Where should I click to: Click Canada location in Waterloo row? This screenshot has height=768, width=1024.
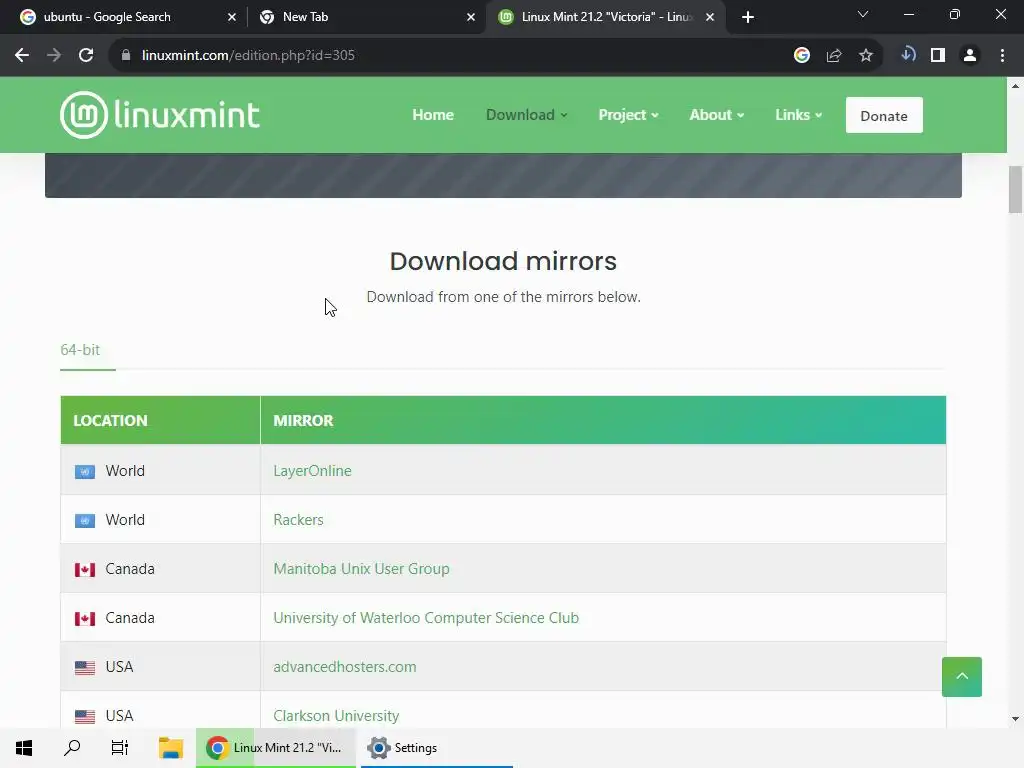click(x=130, y=618)
